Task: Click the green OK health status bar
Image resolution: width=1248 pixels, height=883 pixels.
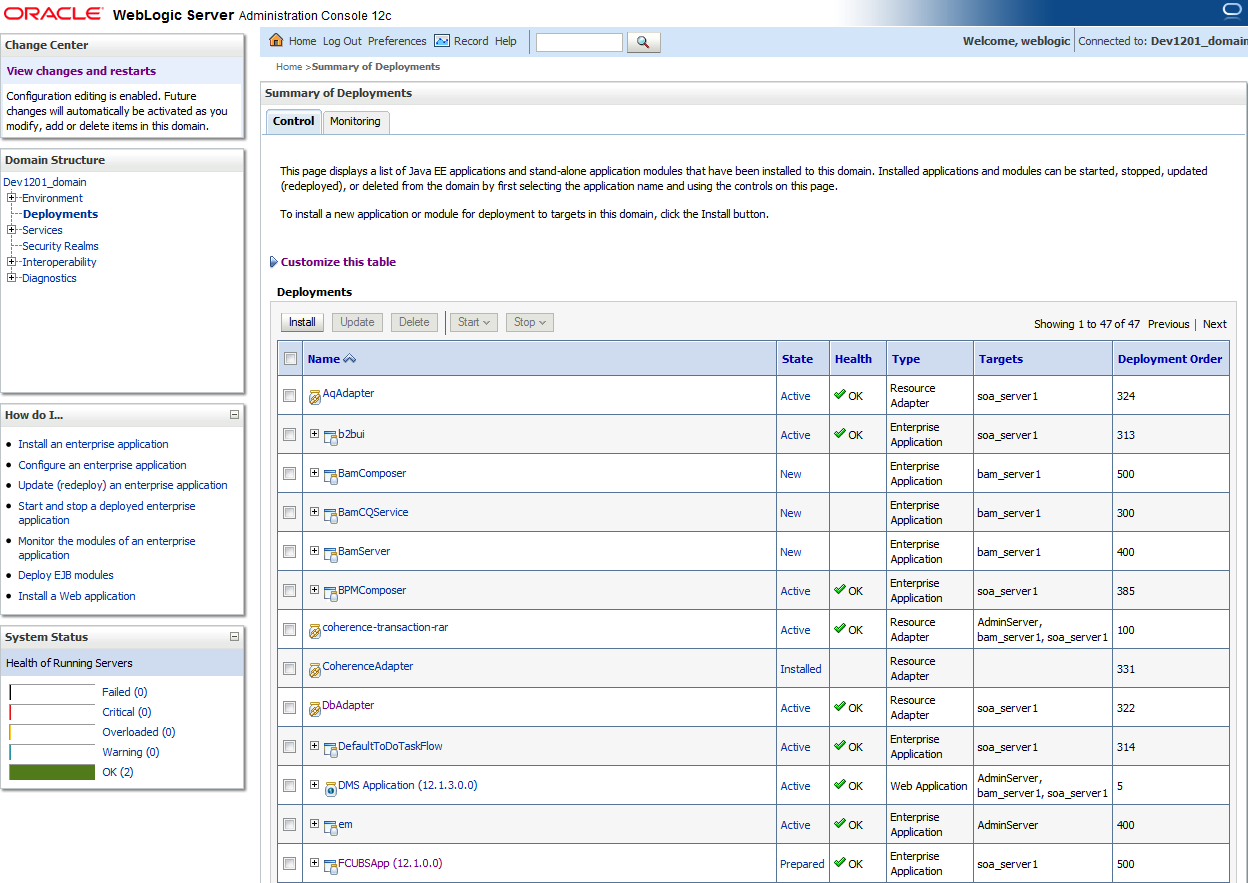Action: [x=52, y=772]
